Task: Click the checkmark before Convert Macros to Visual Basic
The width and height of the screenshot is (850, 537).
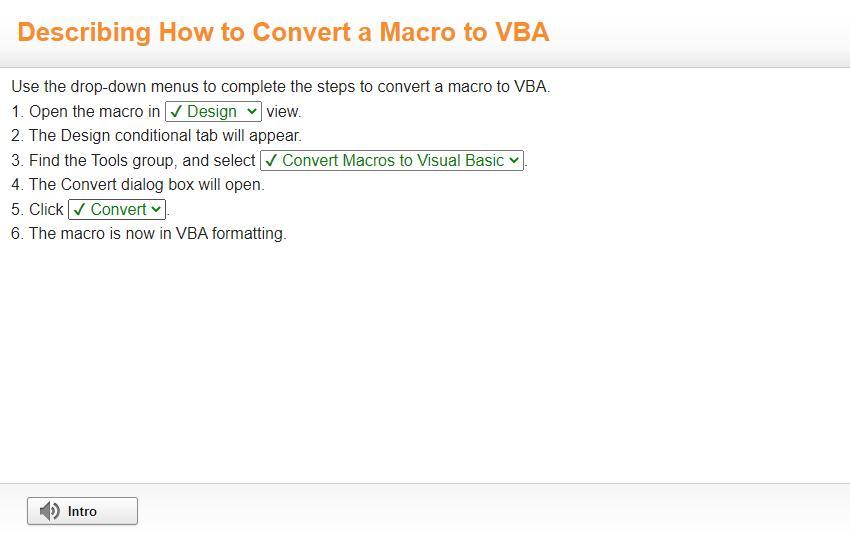Action: click(x=271, y=160)
